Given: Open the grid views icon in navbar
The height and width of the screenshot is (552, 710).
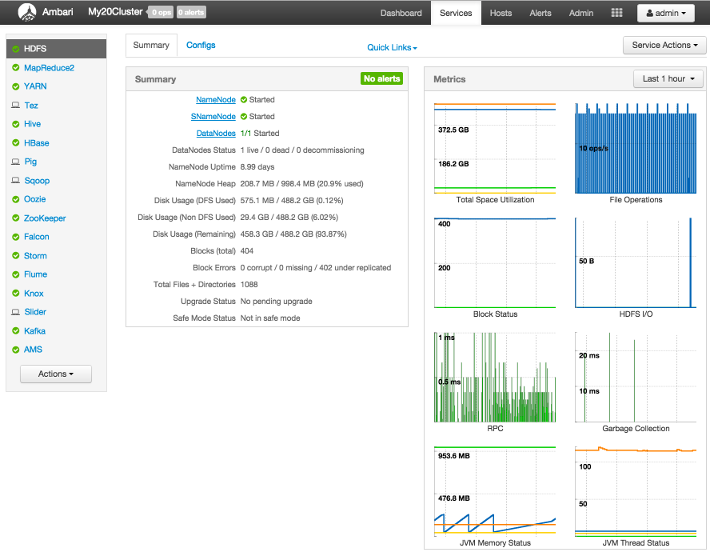Looking at the screenshot, I should (x=617, y=13).
